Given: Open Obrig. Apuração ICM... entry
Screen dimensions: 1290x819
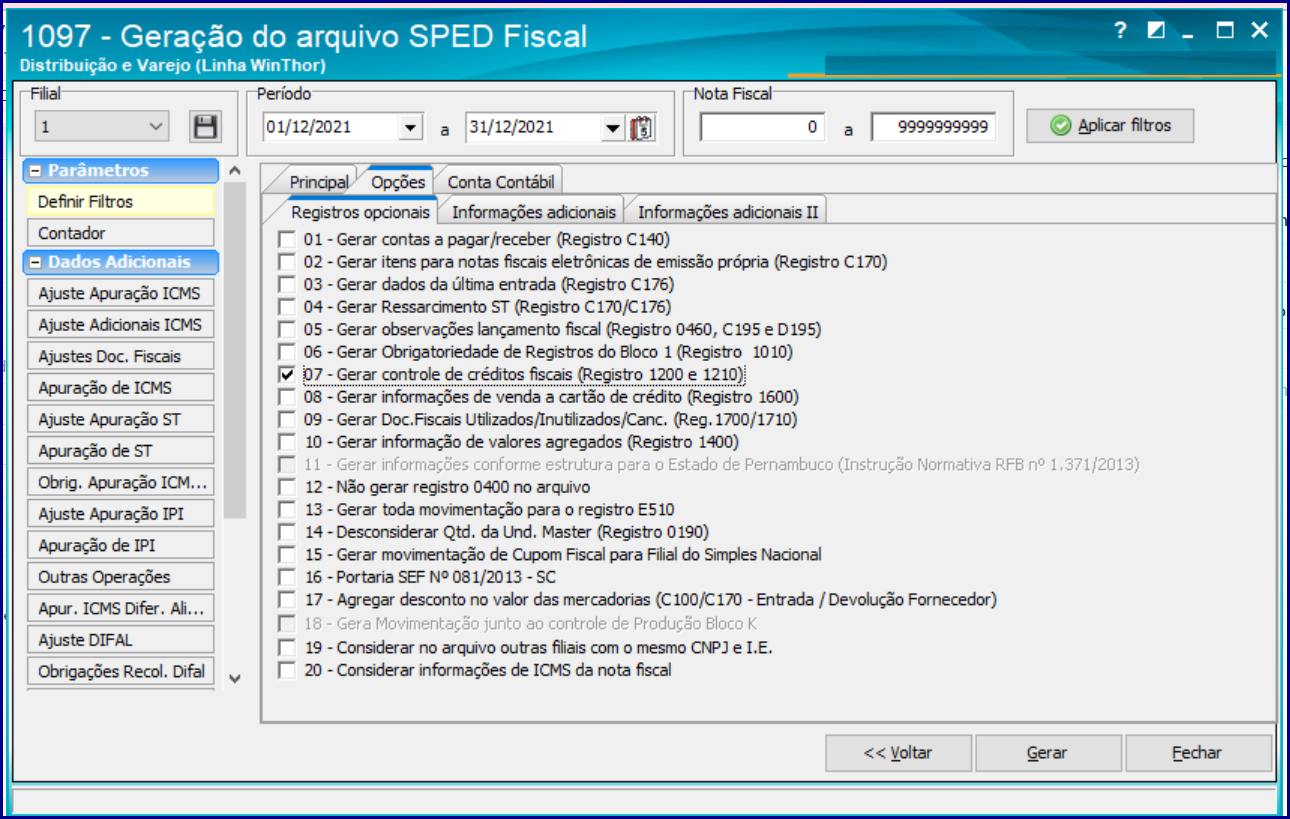Looking at the screenshot, I should (120, 483).
